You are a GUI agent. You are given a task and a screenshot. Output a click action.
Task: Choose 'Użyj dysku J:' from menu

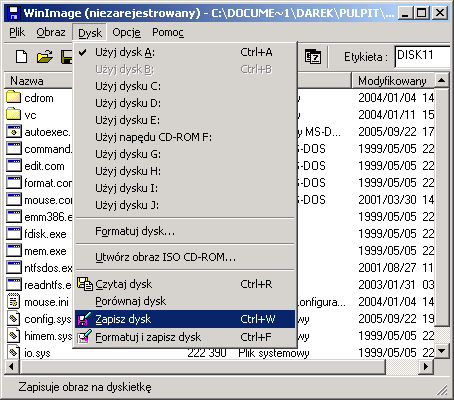185,205
